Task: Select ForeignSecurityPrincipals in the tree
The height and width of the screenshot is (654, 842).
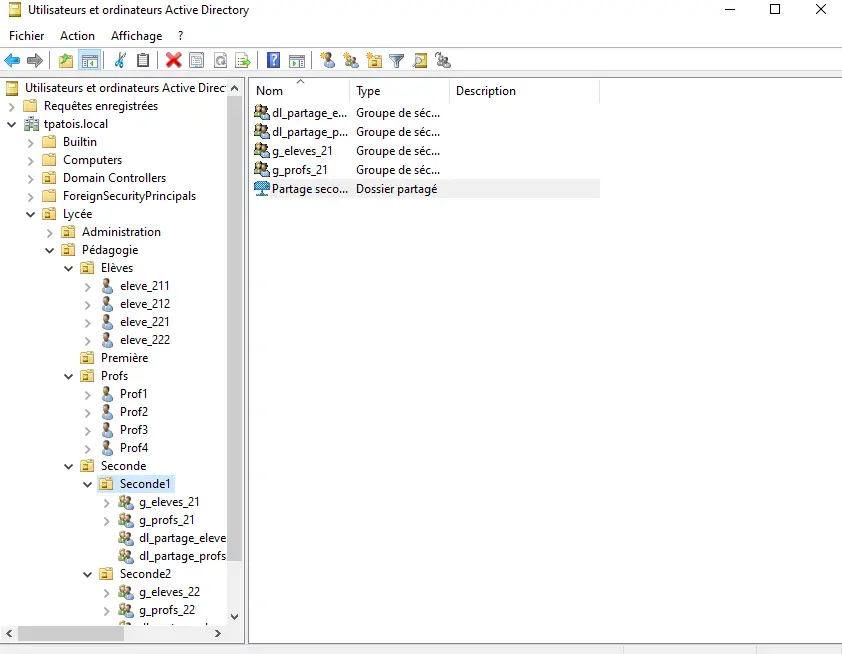Action: [x=129, y=196]
